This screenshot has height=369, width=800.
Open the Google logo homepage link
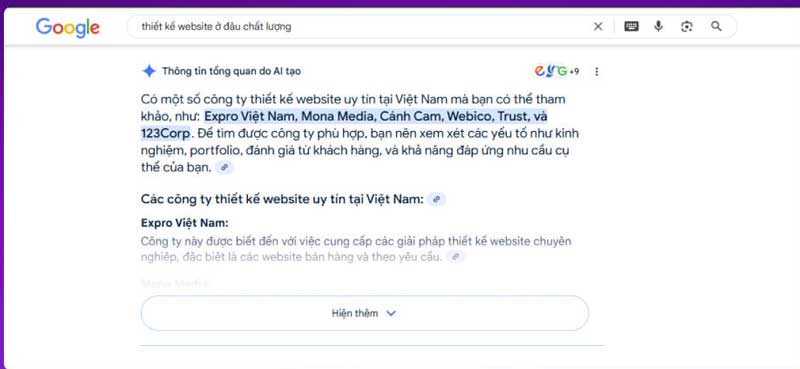pyautogui.click(x=68, y=28)
